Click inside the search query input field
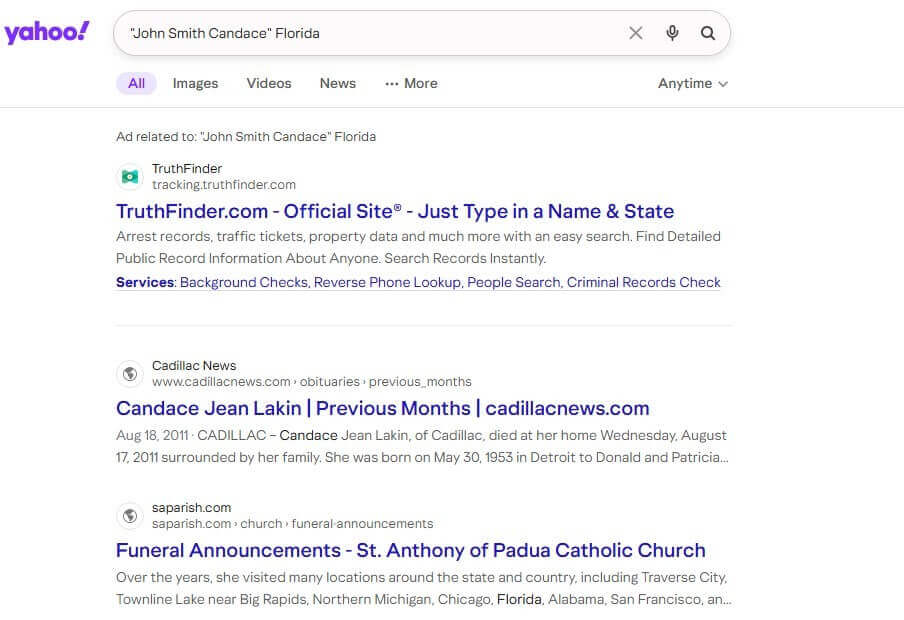Image resolution: width=904 pixels, height=620 pixels. pyautogui.click(x=370, y=33)
